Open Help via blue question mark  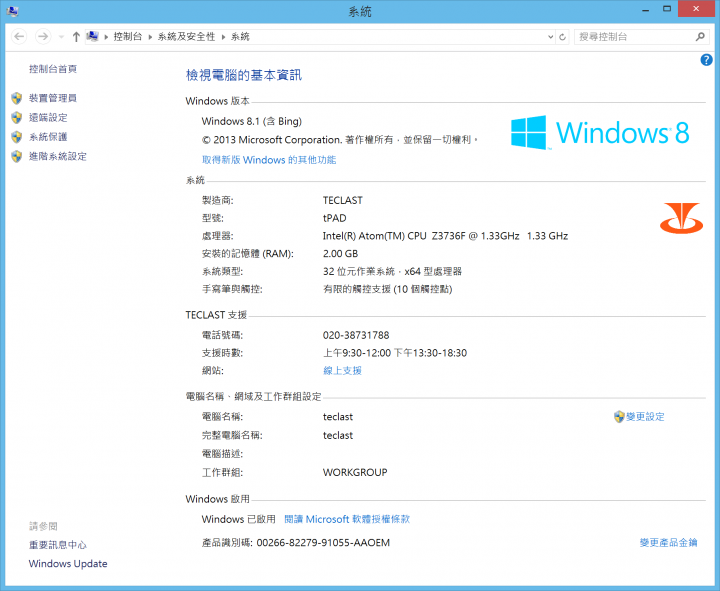[x=706, y=60]
